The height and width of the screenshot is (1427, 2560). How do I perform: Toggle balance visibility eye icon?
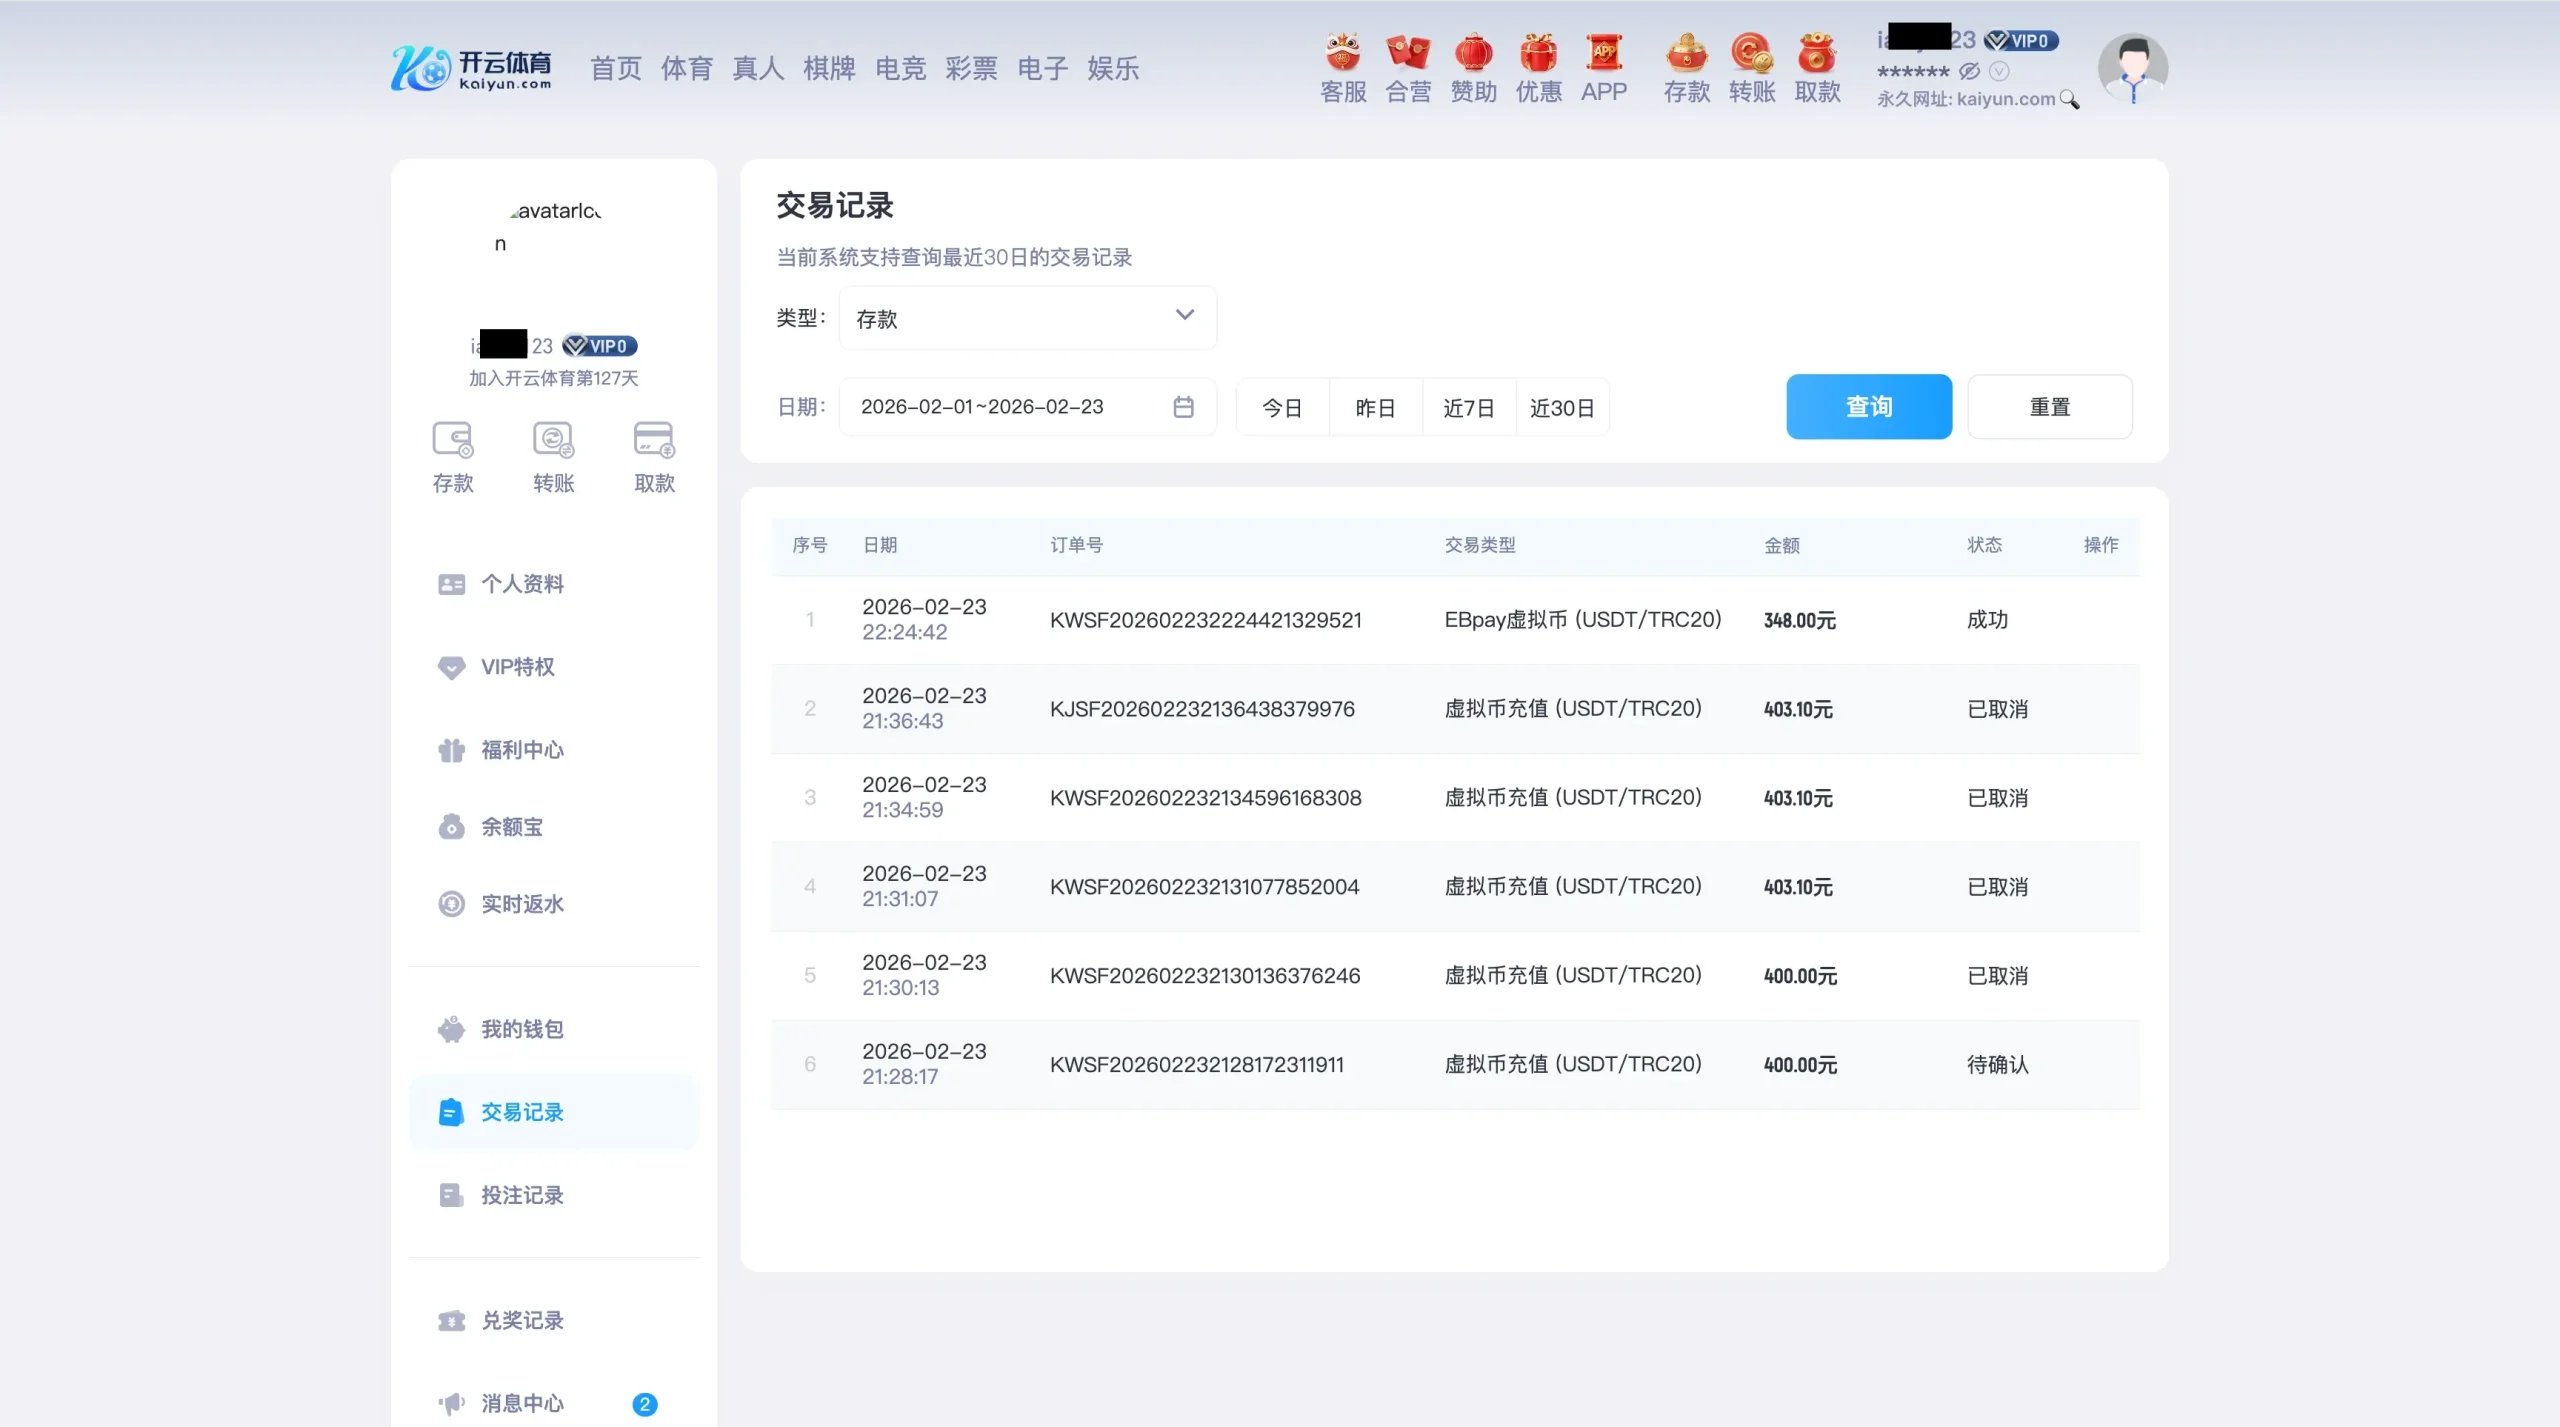pos(1969,71)
